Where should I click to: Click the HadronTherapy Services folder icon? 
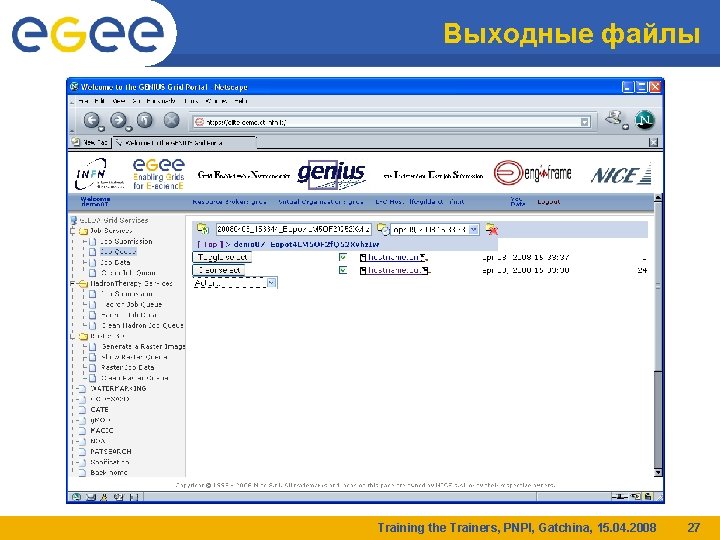83,284
